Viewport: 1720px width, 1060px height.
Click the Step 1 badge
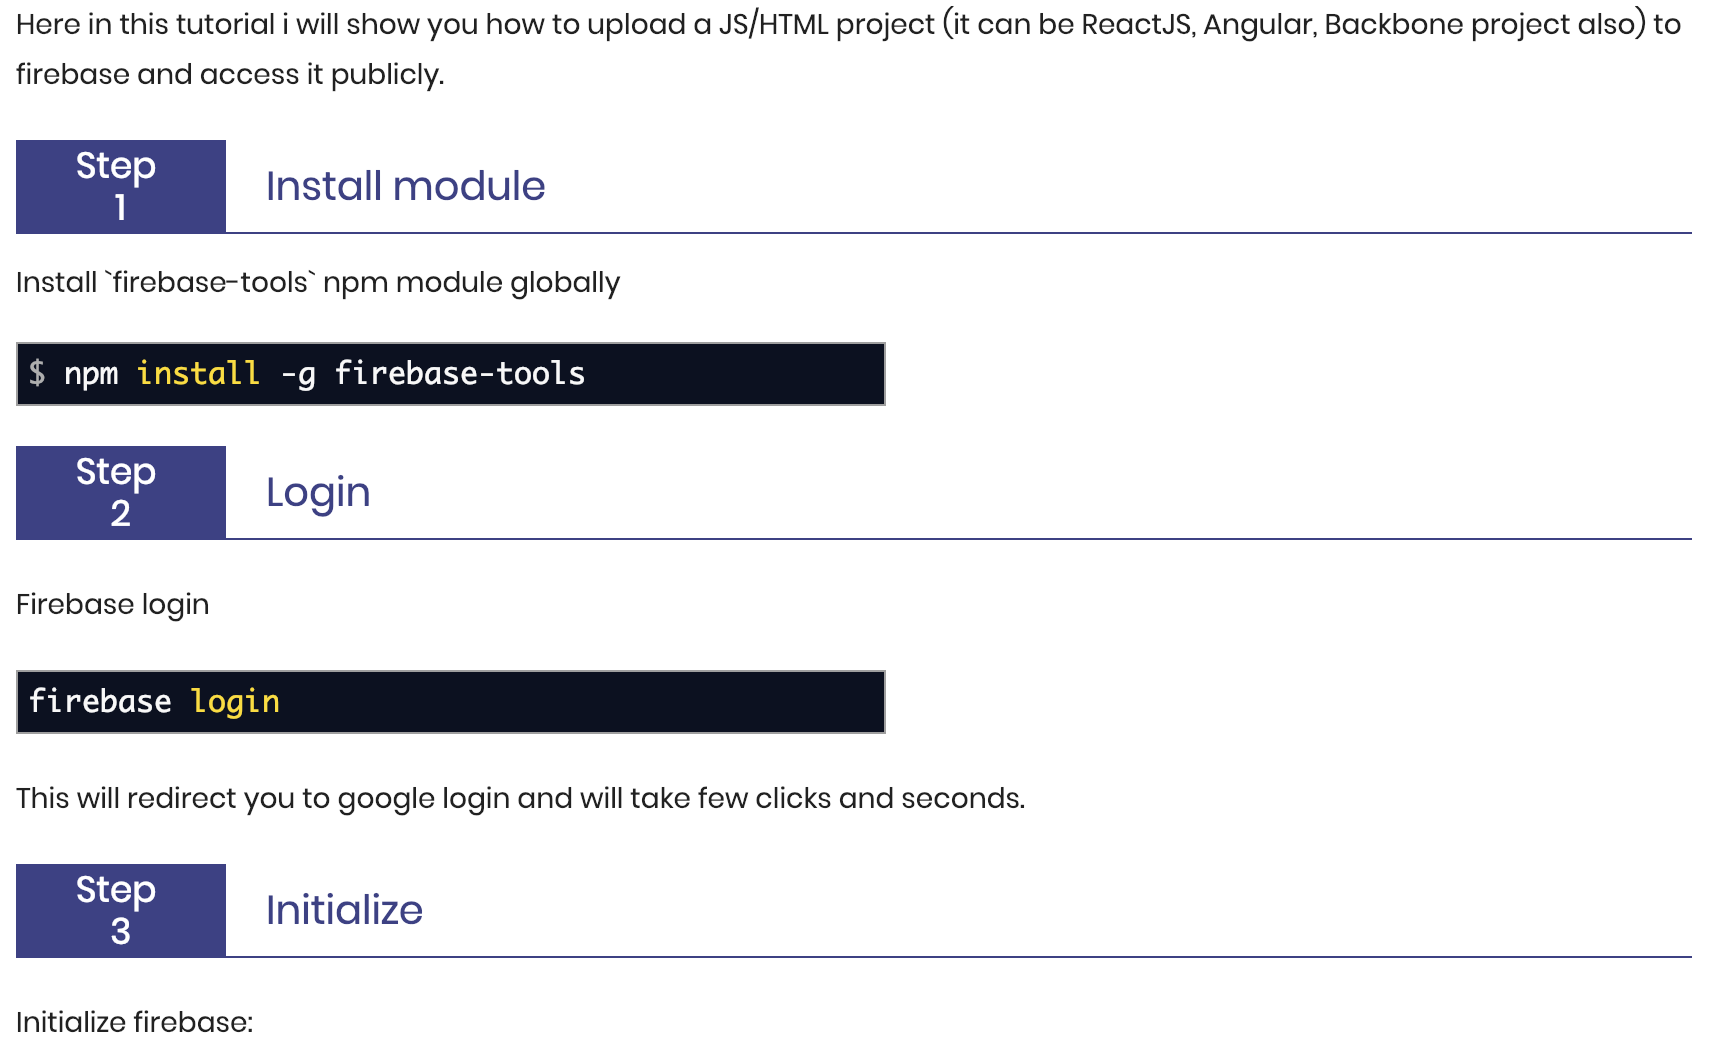[121, 186]
